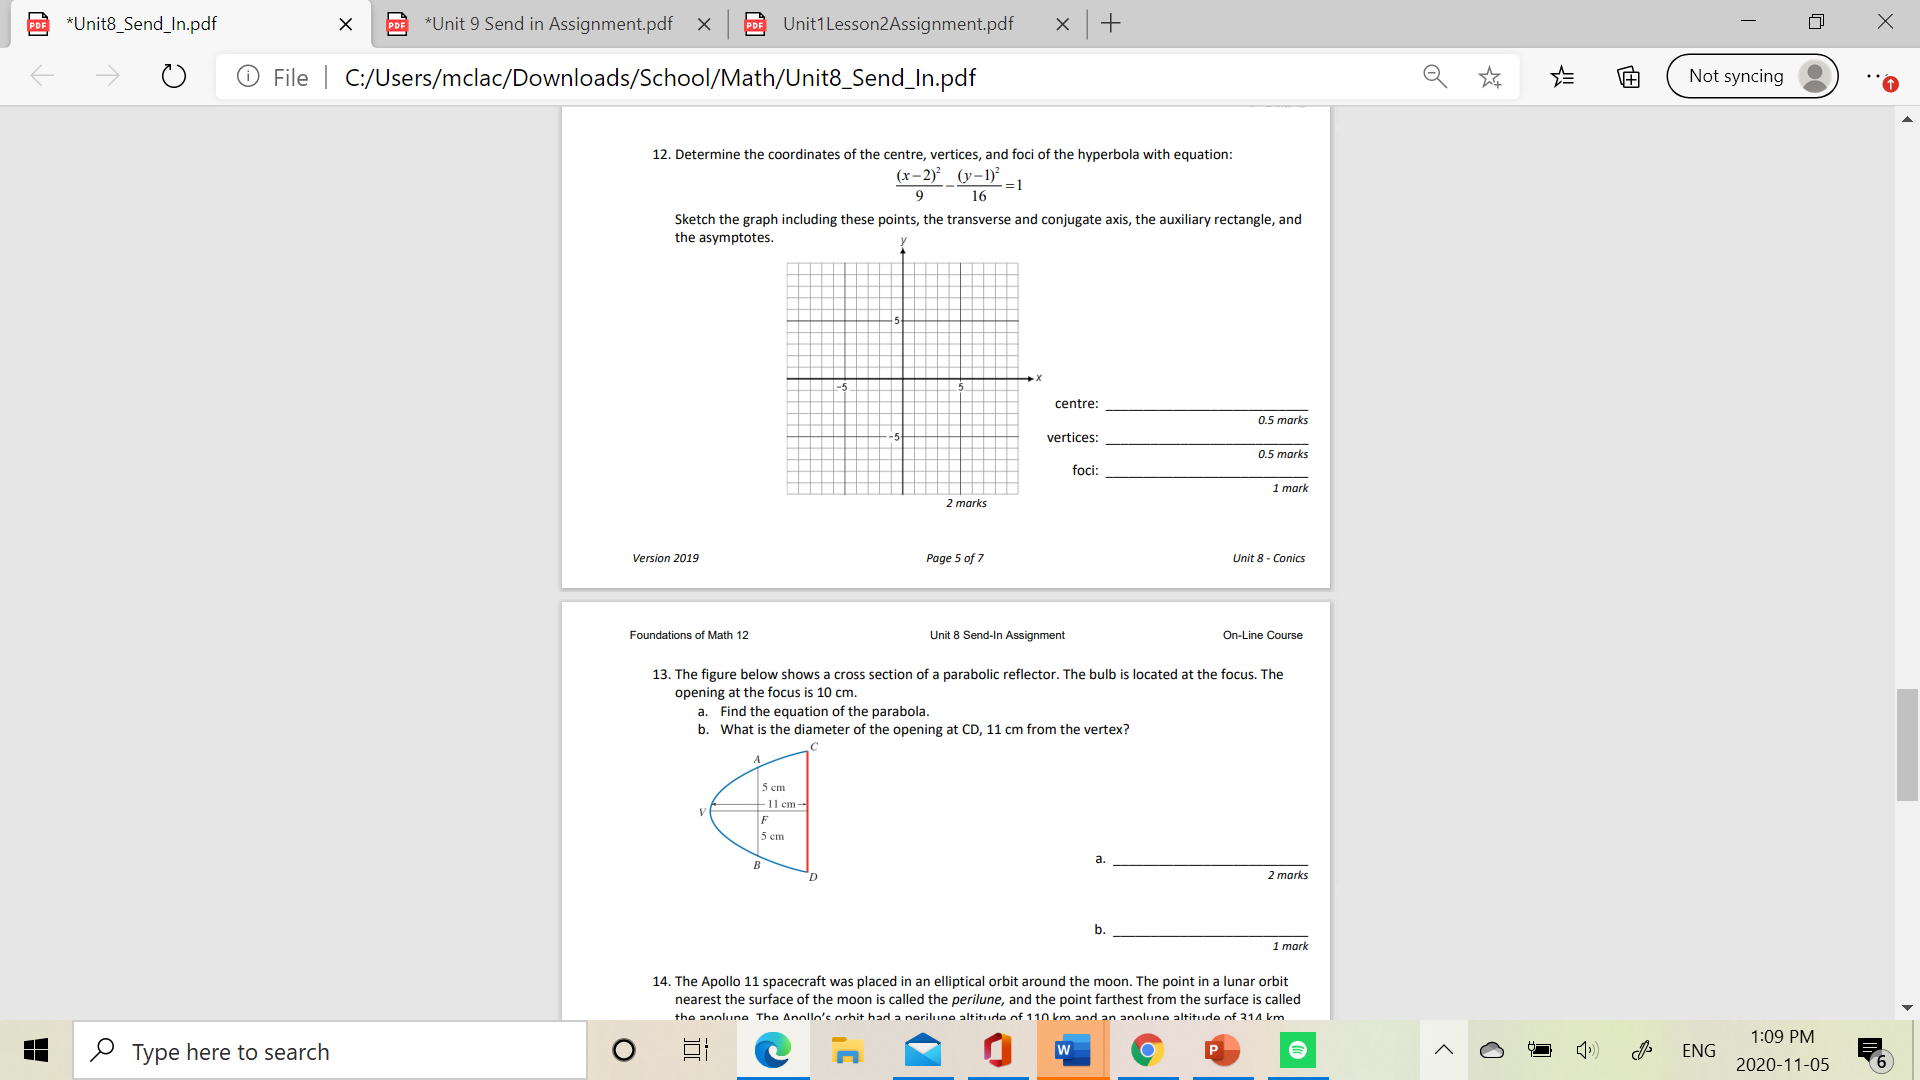Click the page info icon beside File
Screen dimensions: 1920x1080
248,76
